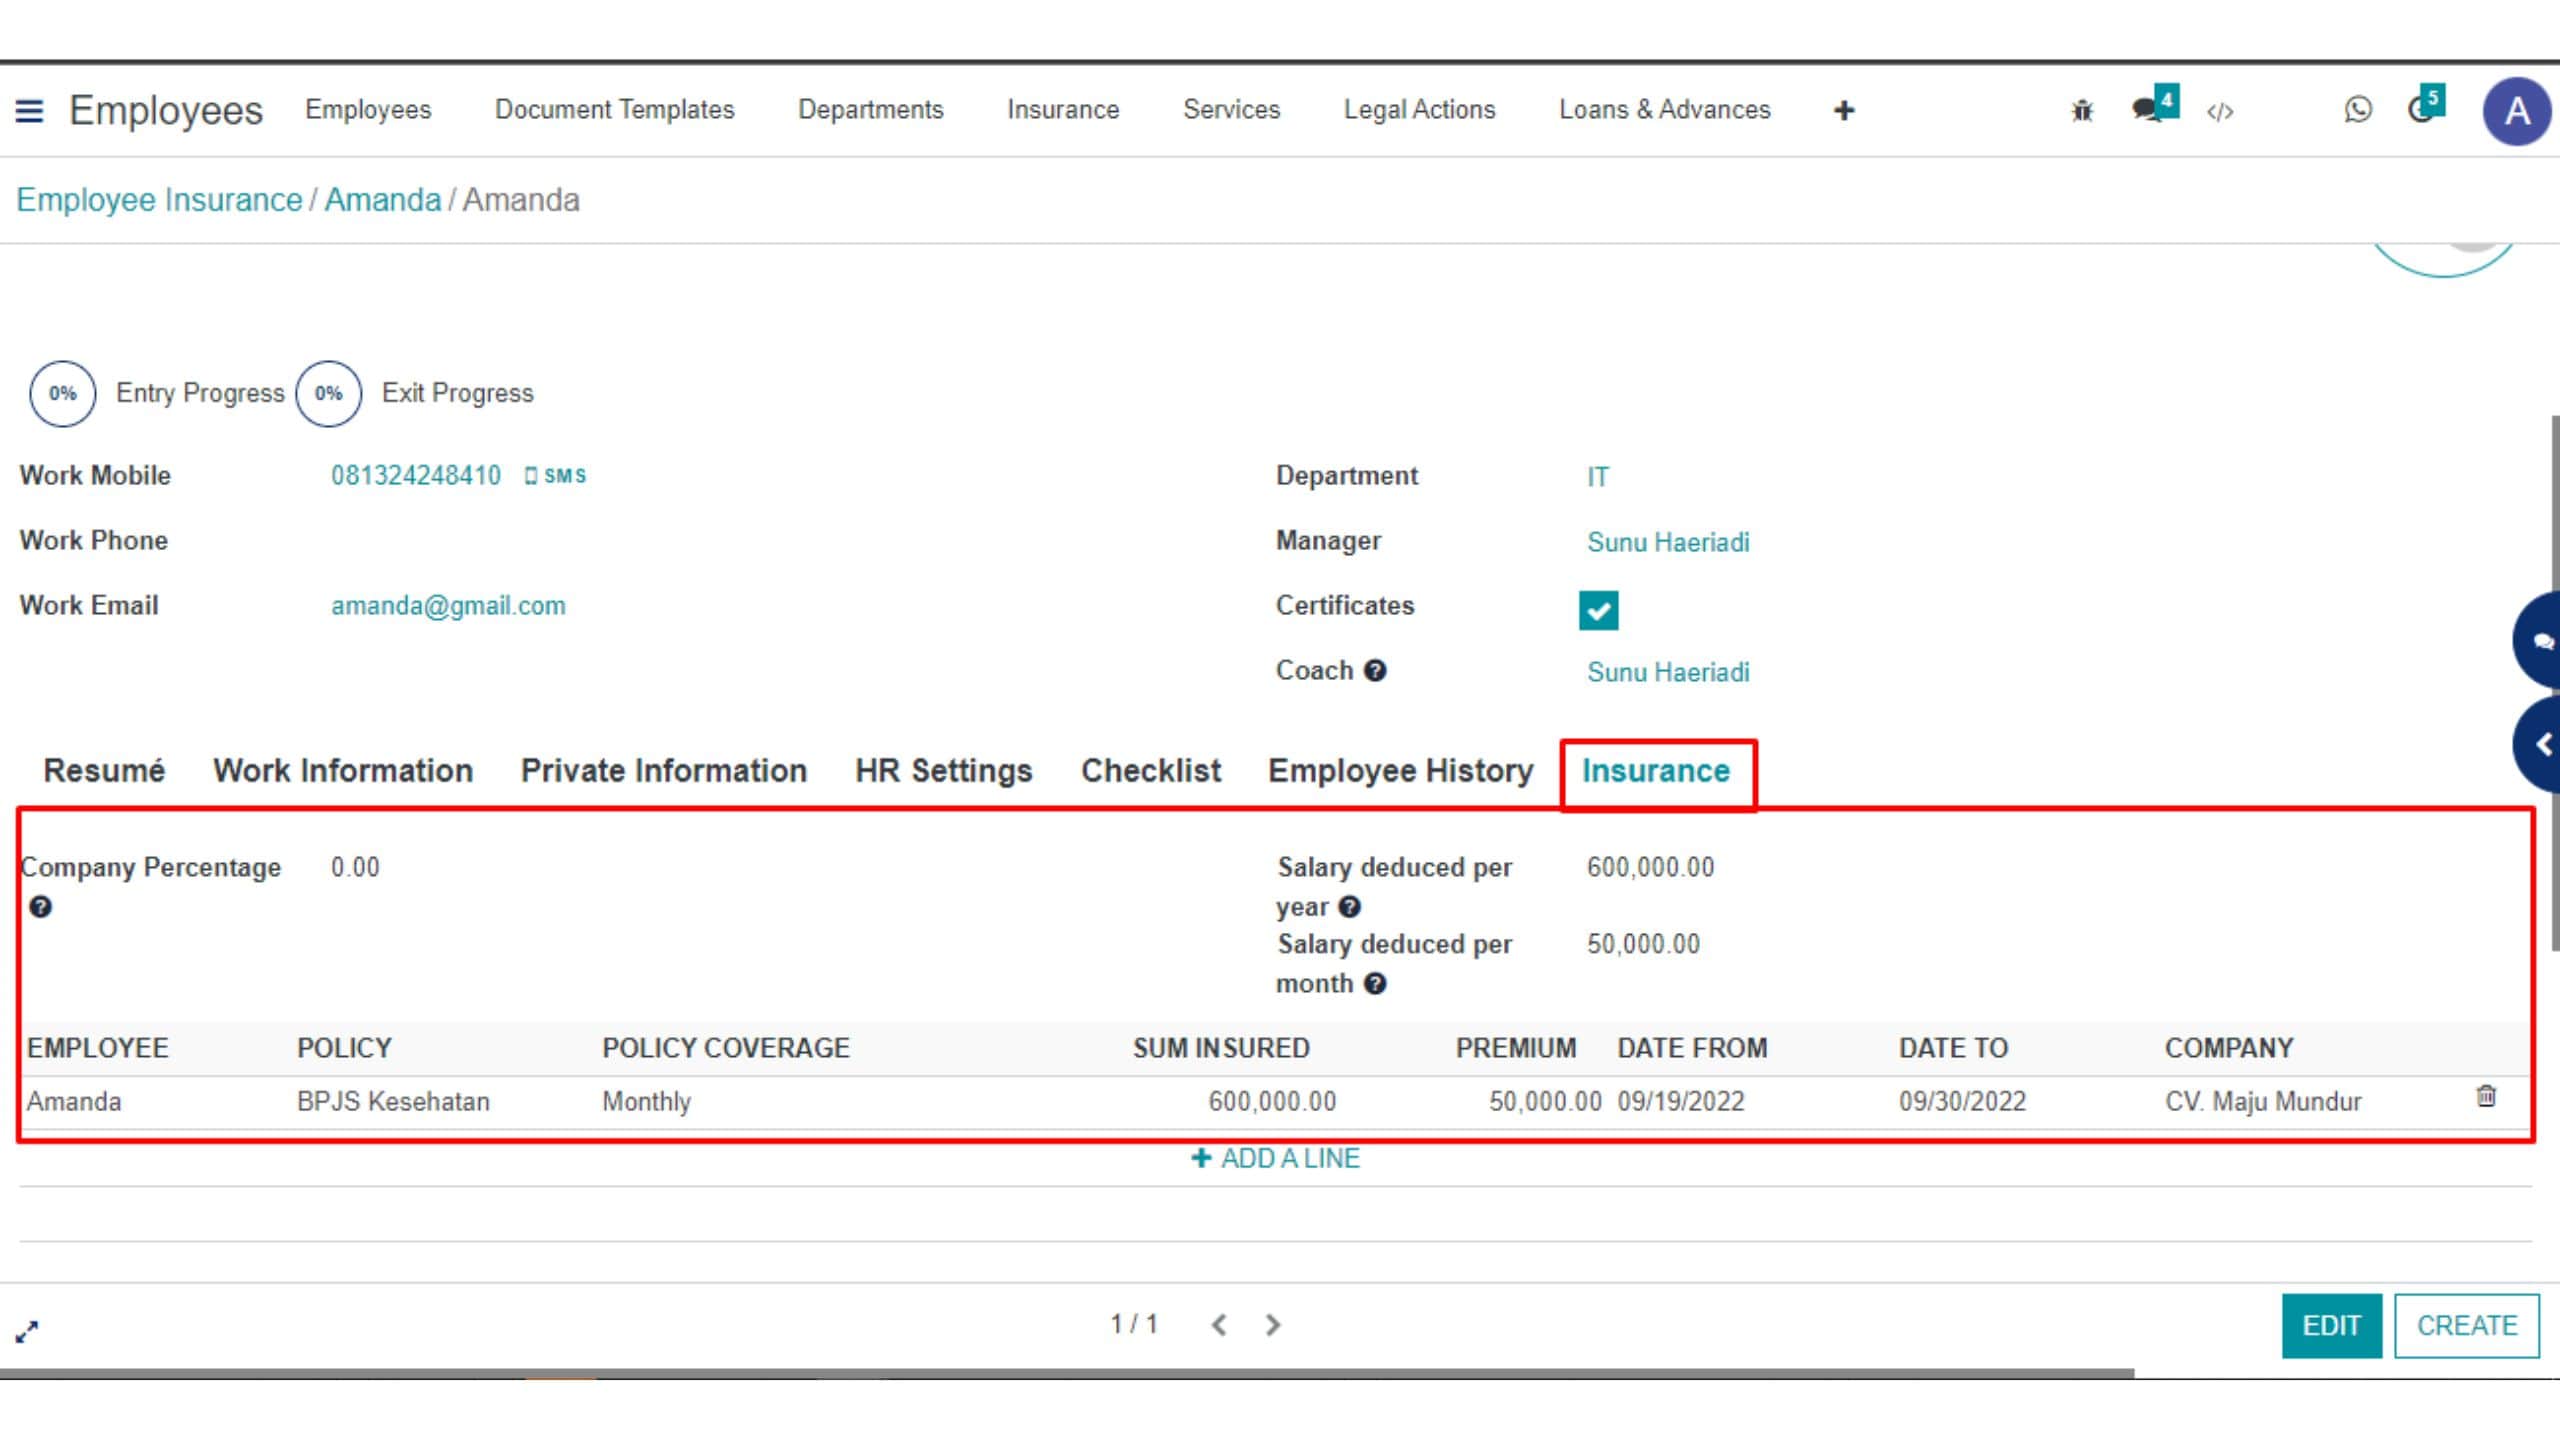Click SMS icon next to work mobile
2560x1440 pixels.
coord(556,476)
